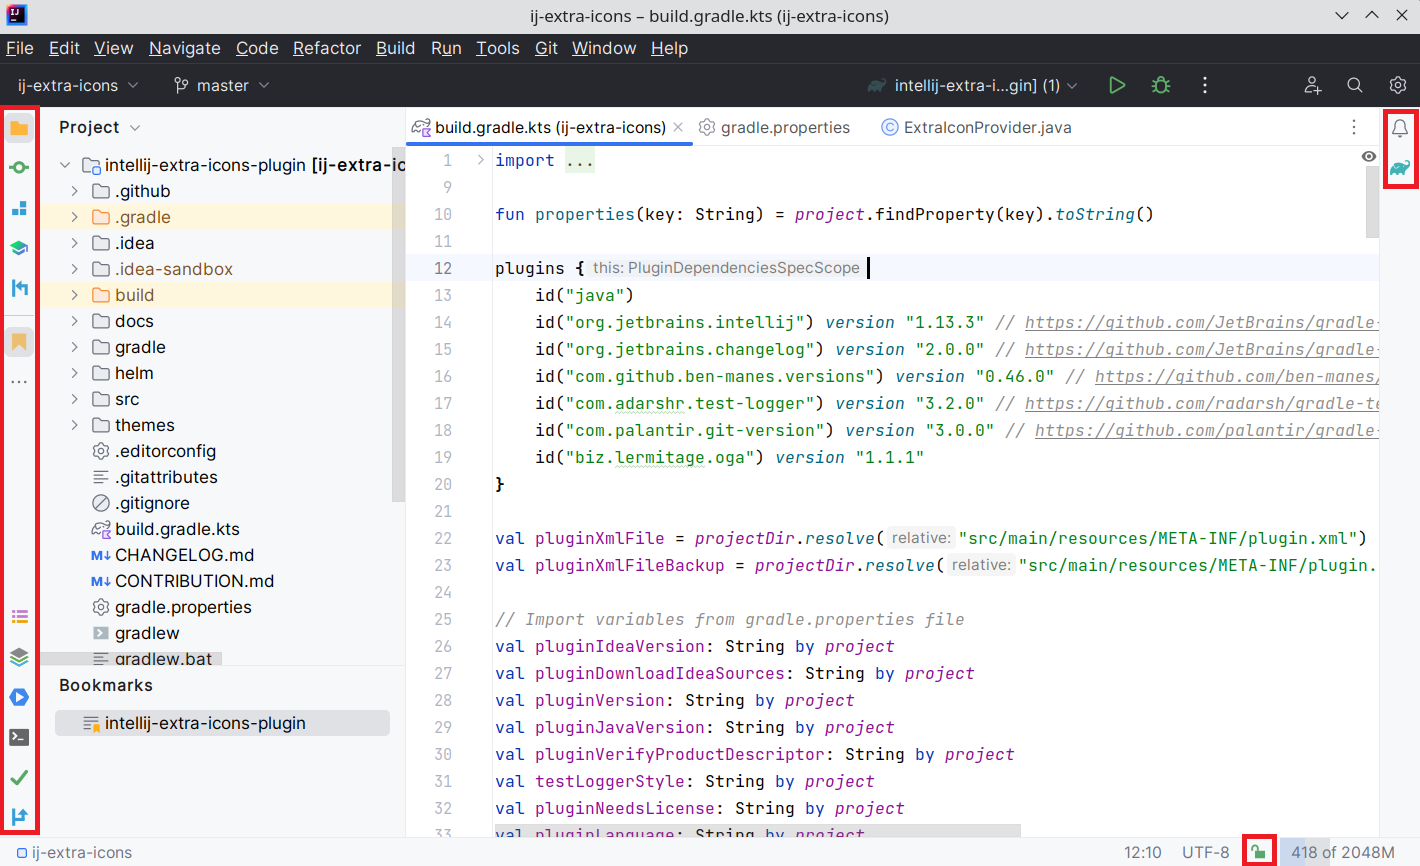Image resolution: width=1420 pixels, height=866 pixels.
Task: Click the 12:10 line-column indicator
Action: click(x=1143, y=852)
